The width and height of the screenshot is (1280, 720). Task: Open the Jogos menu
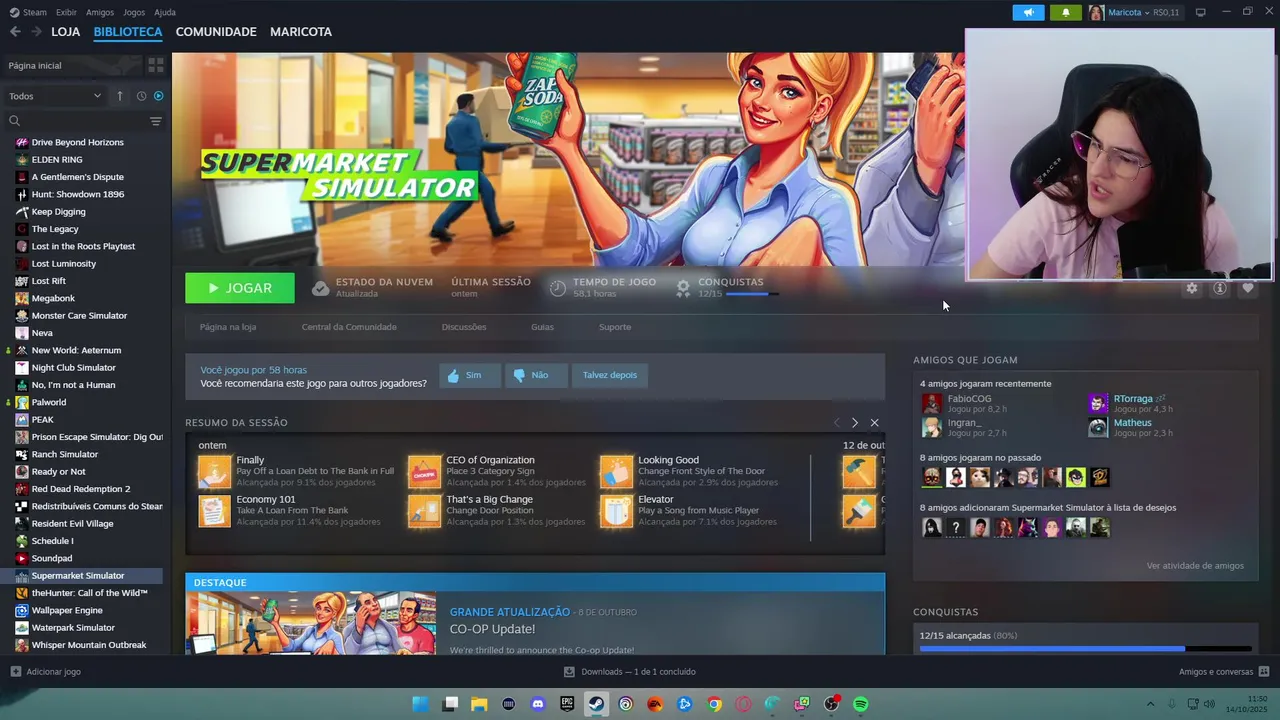click(x=133, y=12)
